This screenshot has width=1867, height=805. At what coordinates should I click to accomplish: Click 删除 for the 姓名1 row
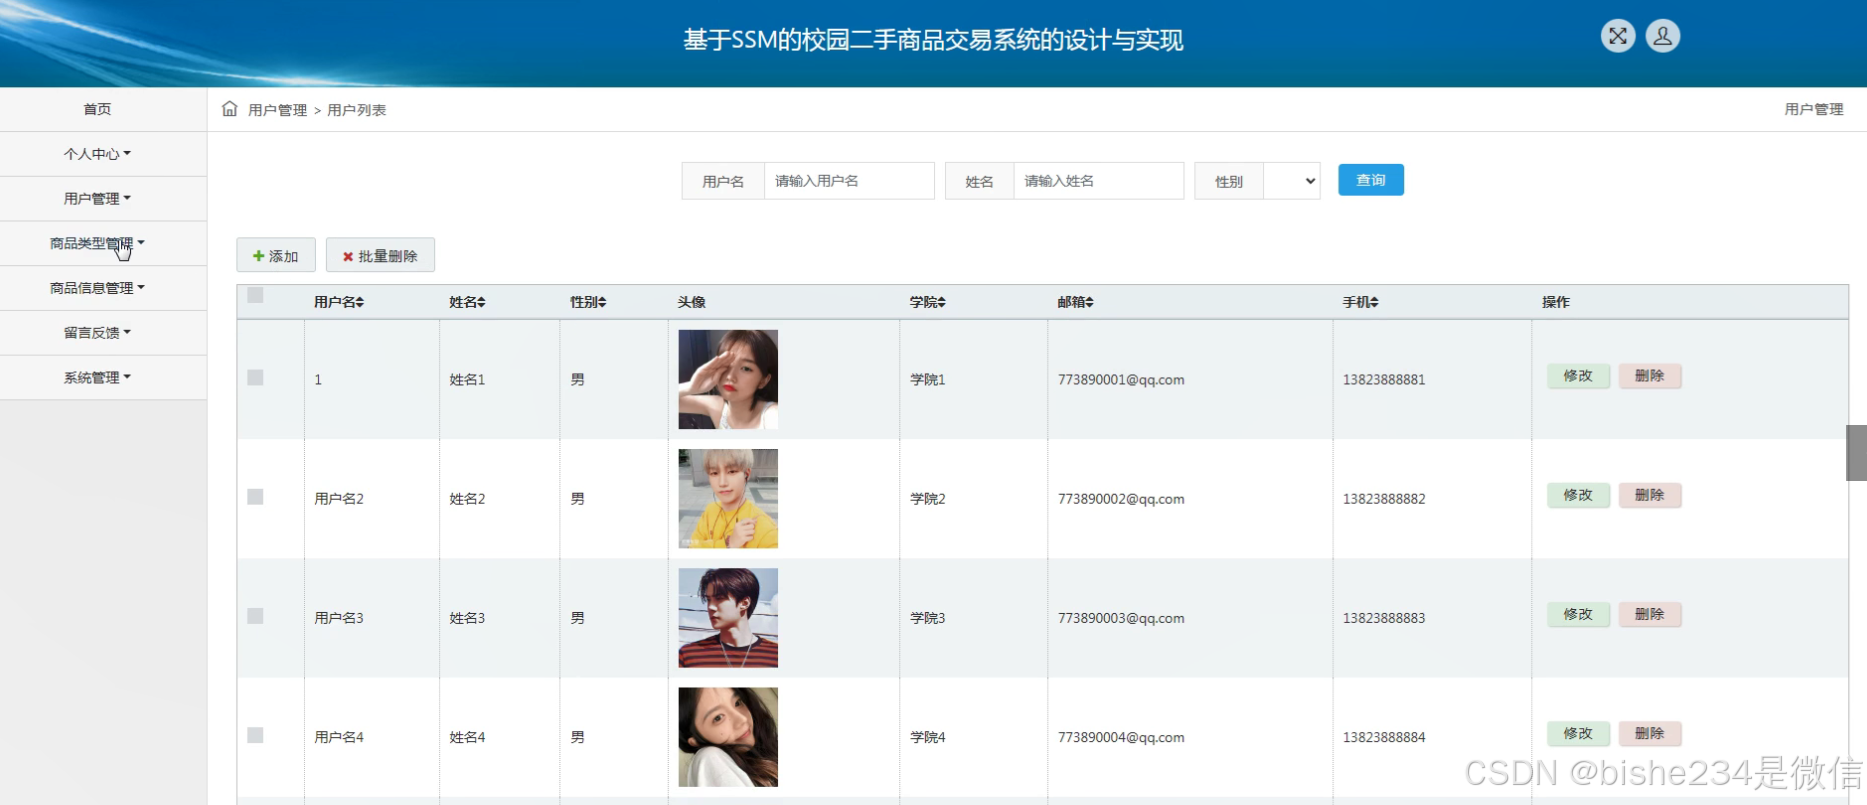1649,376
